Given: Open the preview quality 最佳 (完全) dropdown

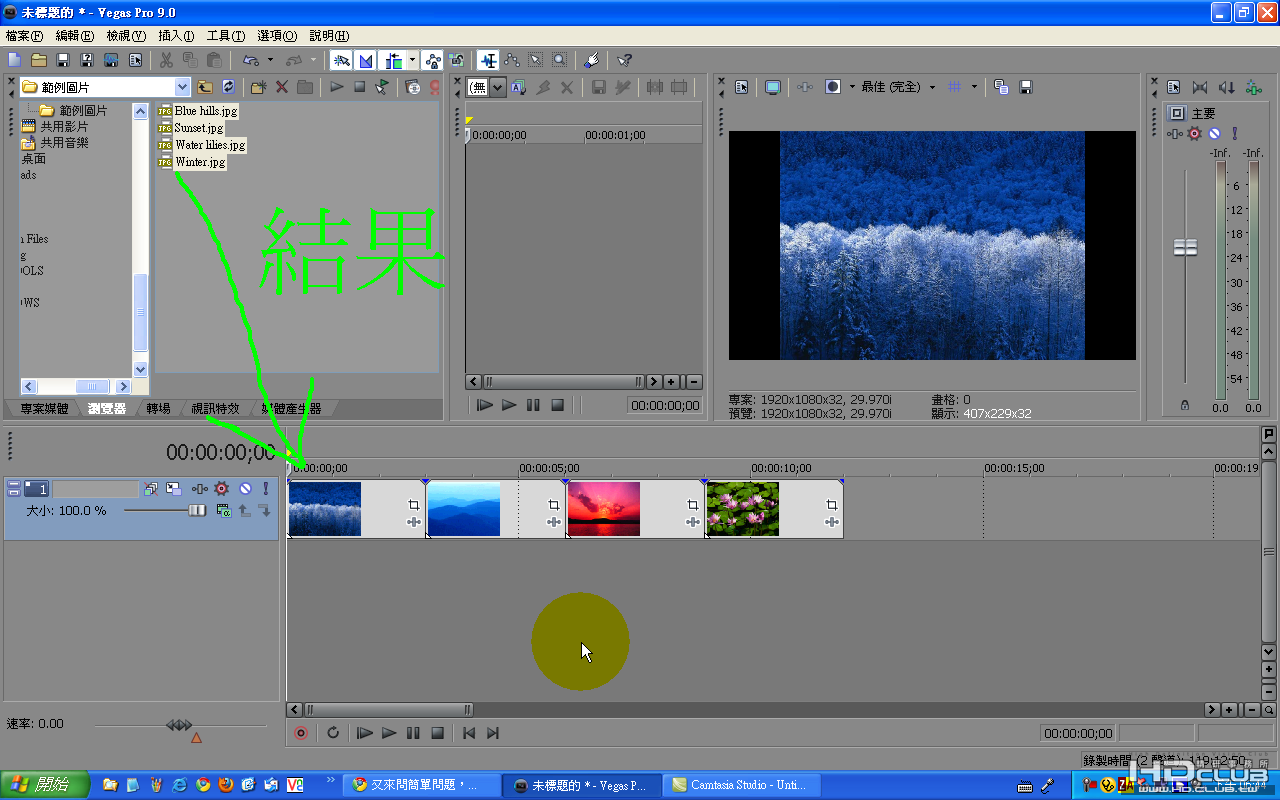Looking at the screenshot, I should coord(931,87).
